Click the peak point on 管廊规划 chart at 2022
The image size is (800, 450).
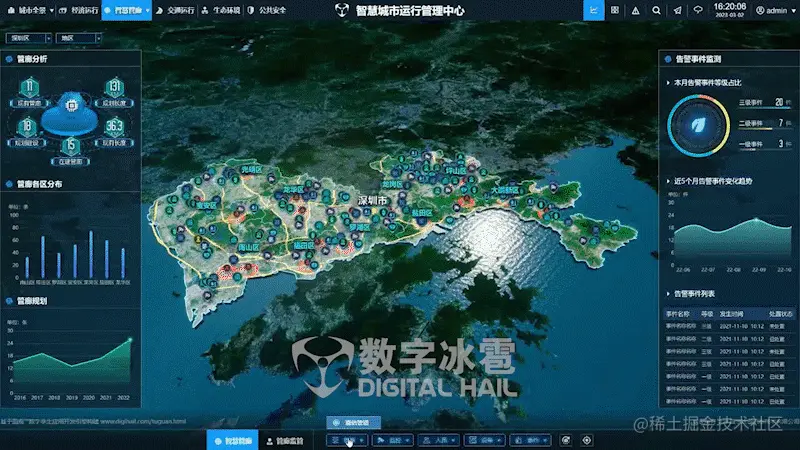click(130, 339)
